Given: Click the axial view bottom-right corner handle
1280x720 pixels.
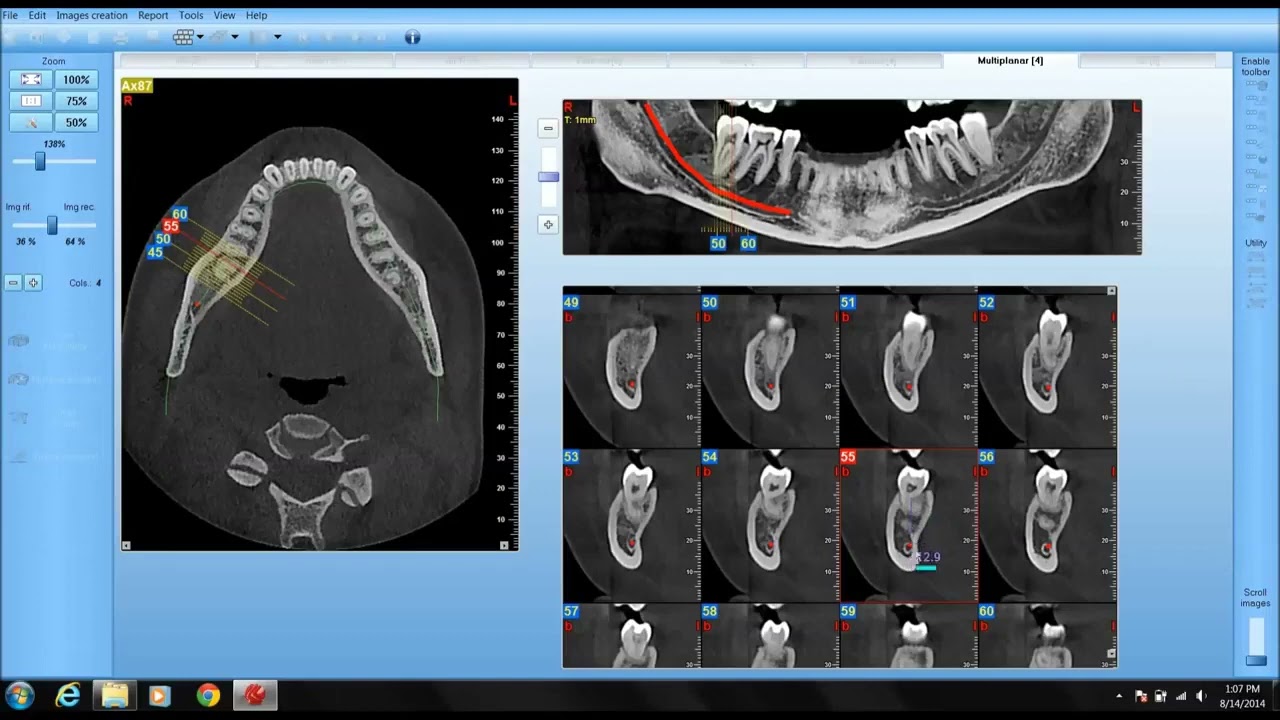Looking at the screenshot, I should [x=504, y=545].
